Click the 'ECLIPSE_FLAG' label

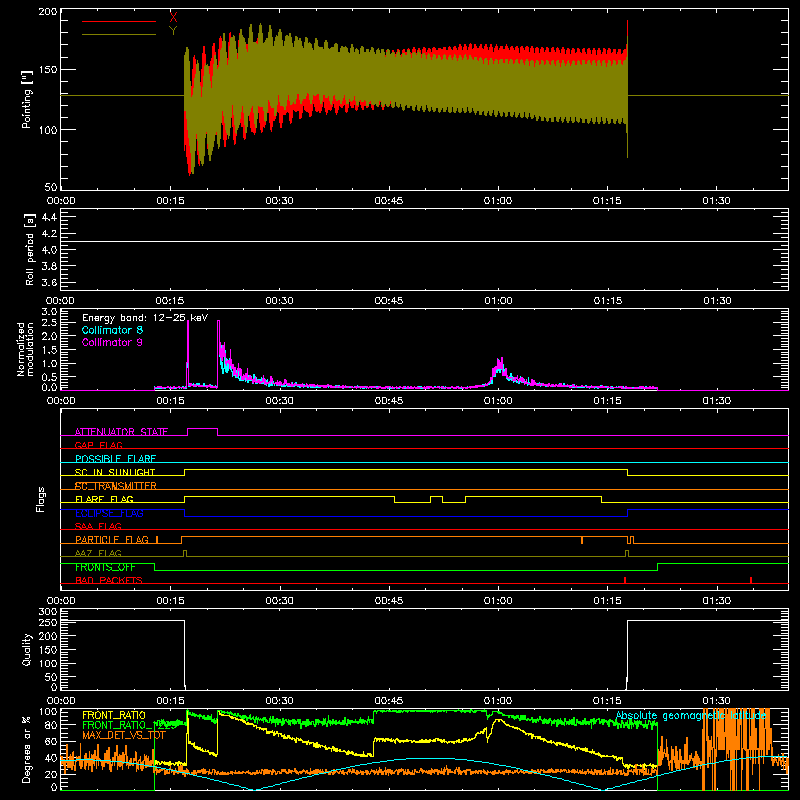109,513
